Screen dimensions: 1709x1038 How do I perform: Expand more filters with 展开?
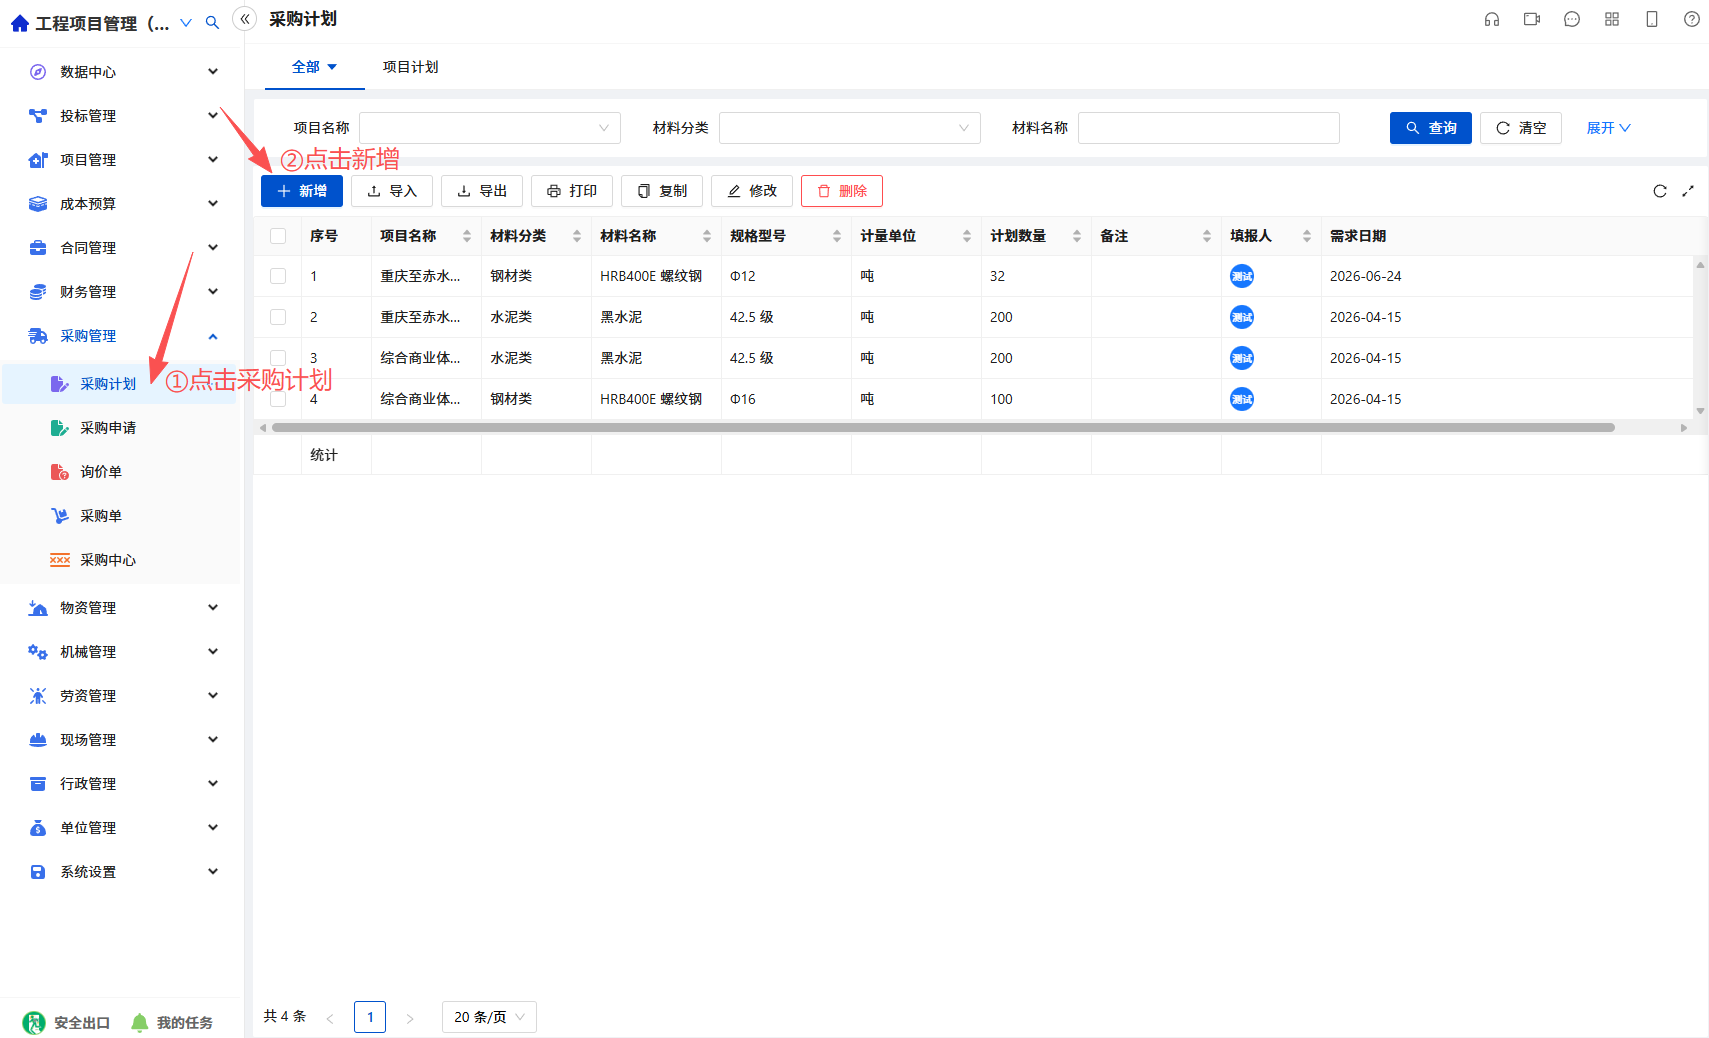1608,128
